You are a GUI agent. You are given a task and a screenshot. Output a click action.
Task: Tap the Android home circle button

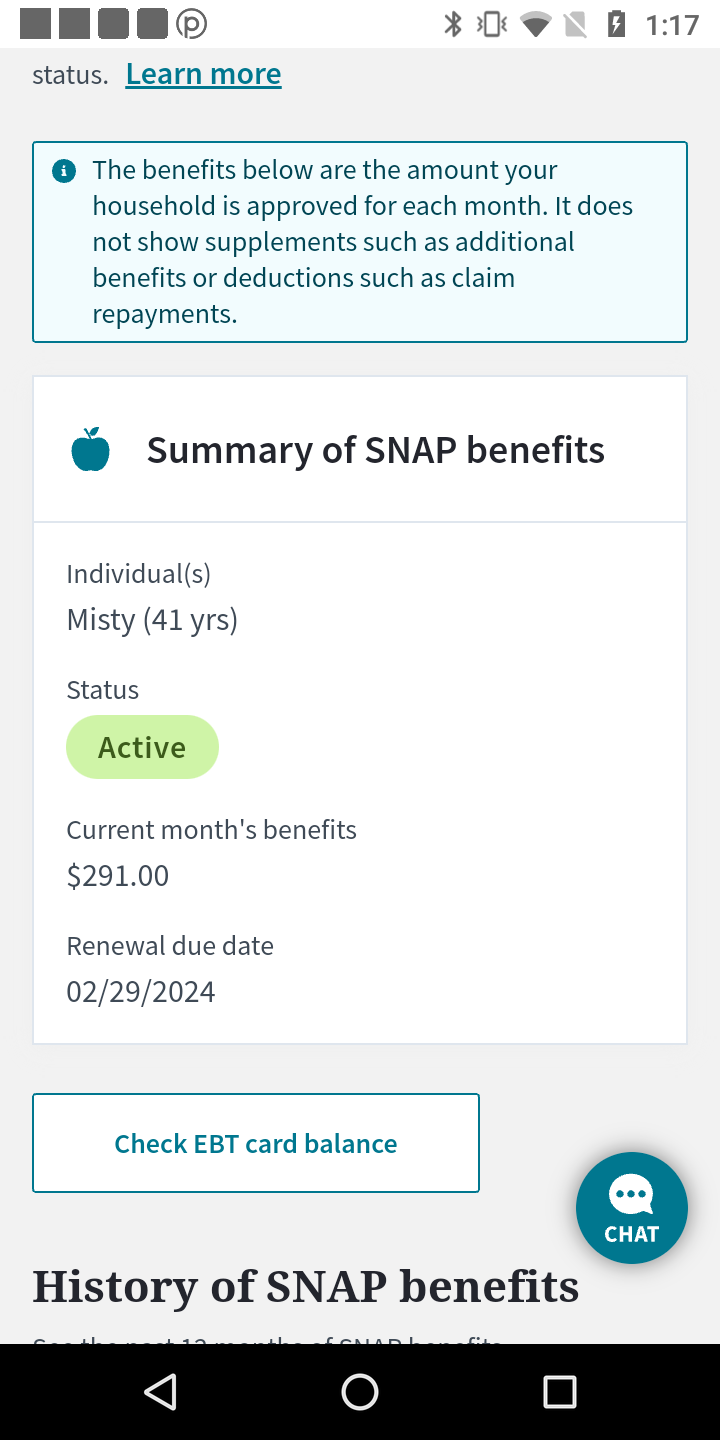pyautogui.click(x=360, y=1392)
